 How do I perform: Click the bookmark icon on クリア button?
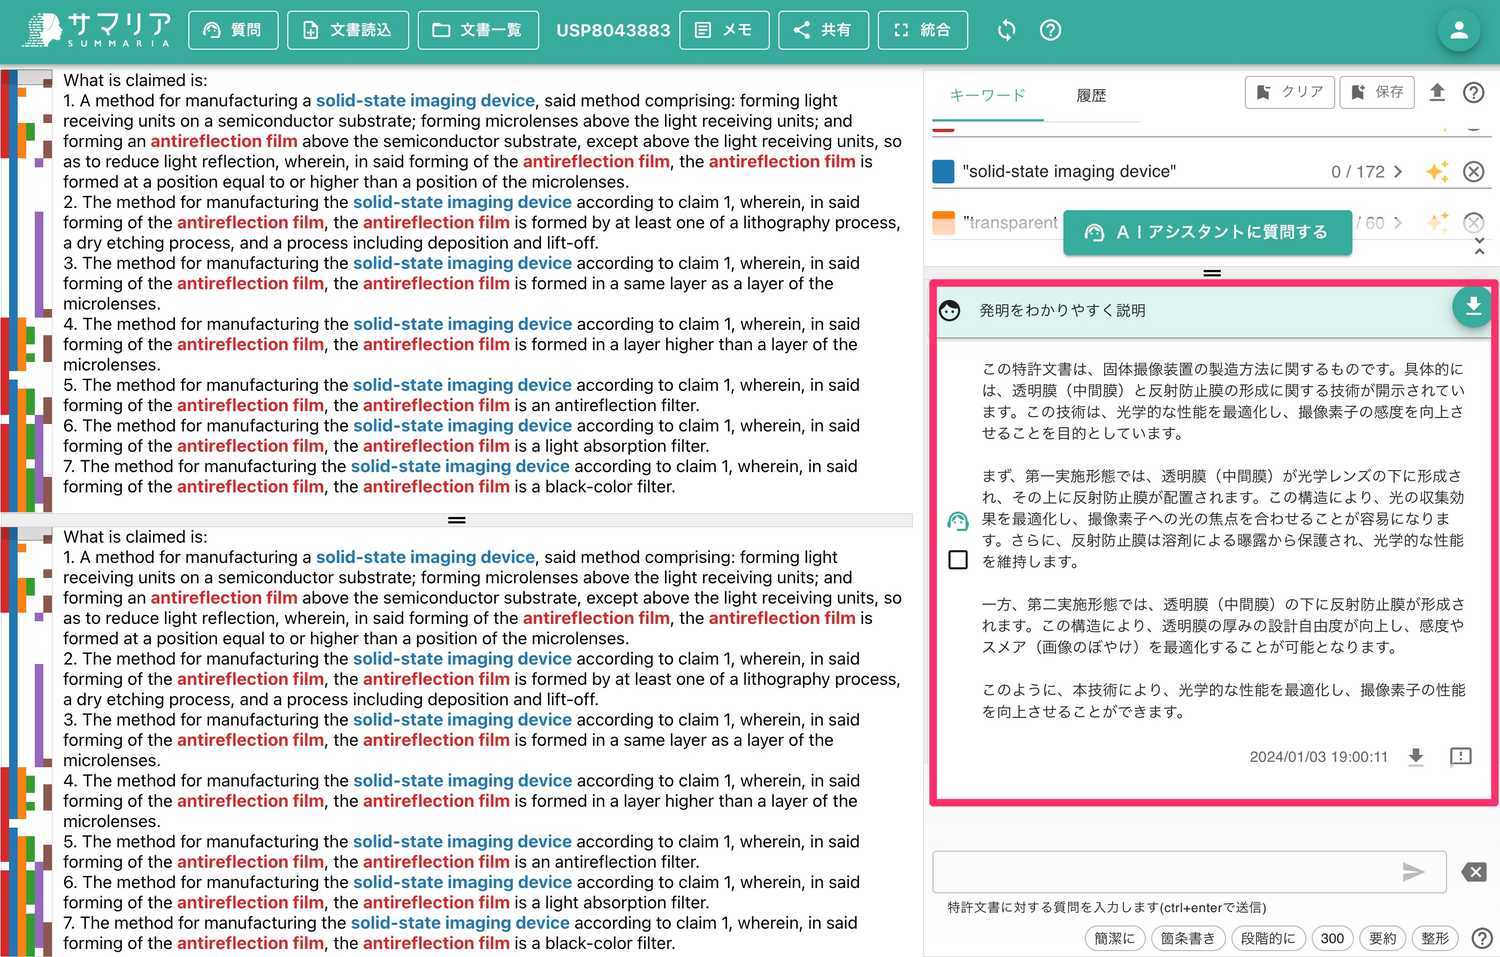pos(1264,92)
